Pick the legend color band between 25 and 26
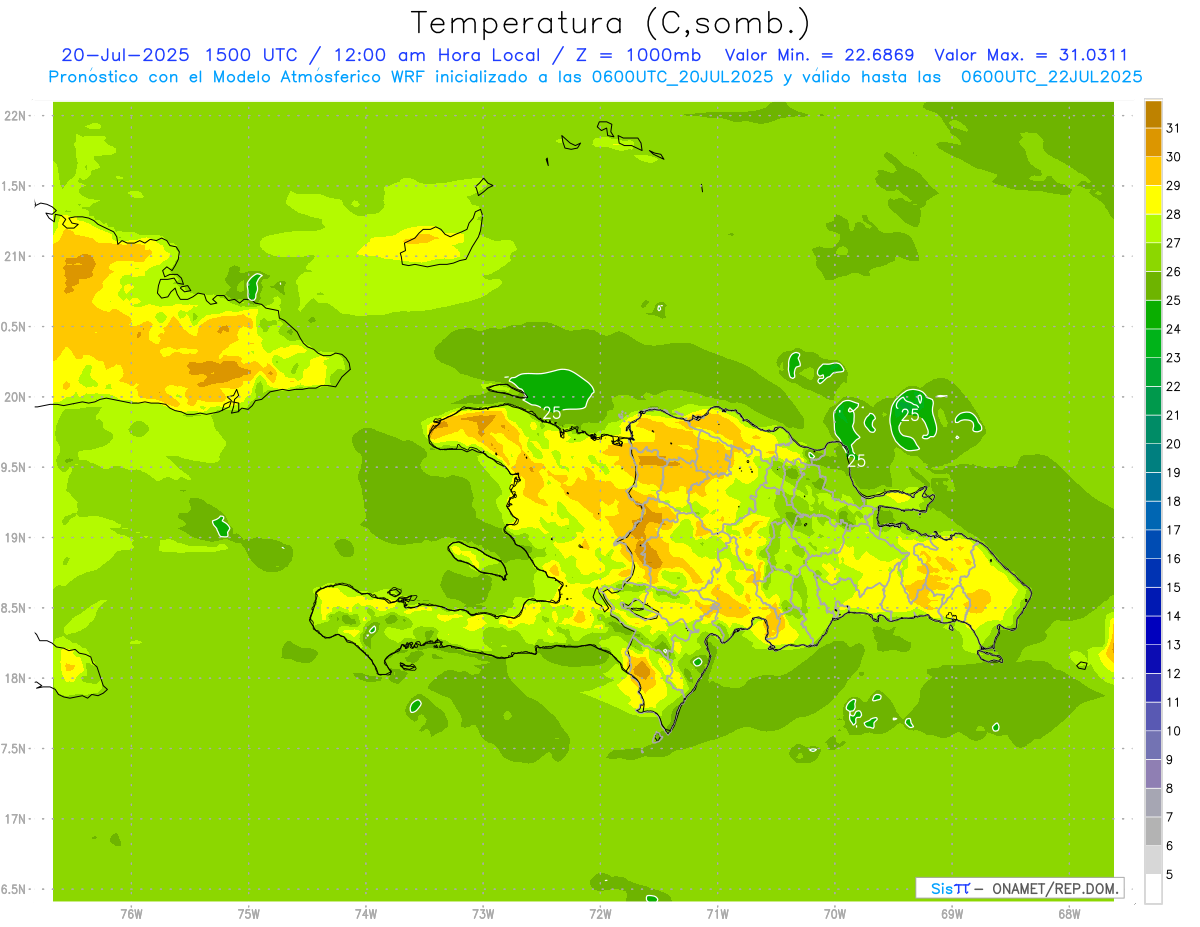Image resolution: width=1200 pixels, height=927 pixels. point(1153,286)
